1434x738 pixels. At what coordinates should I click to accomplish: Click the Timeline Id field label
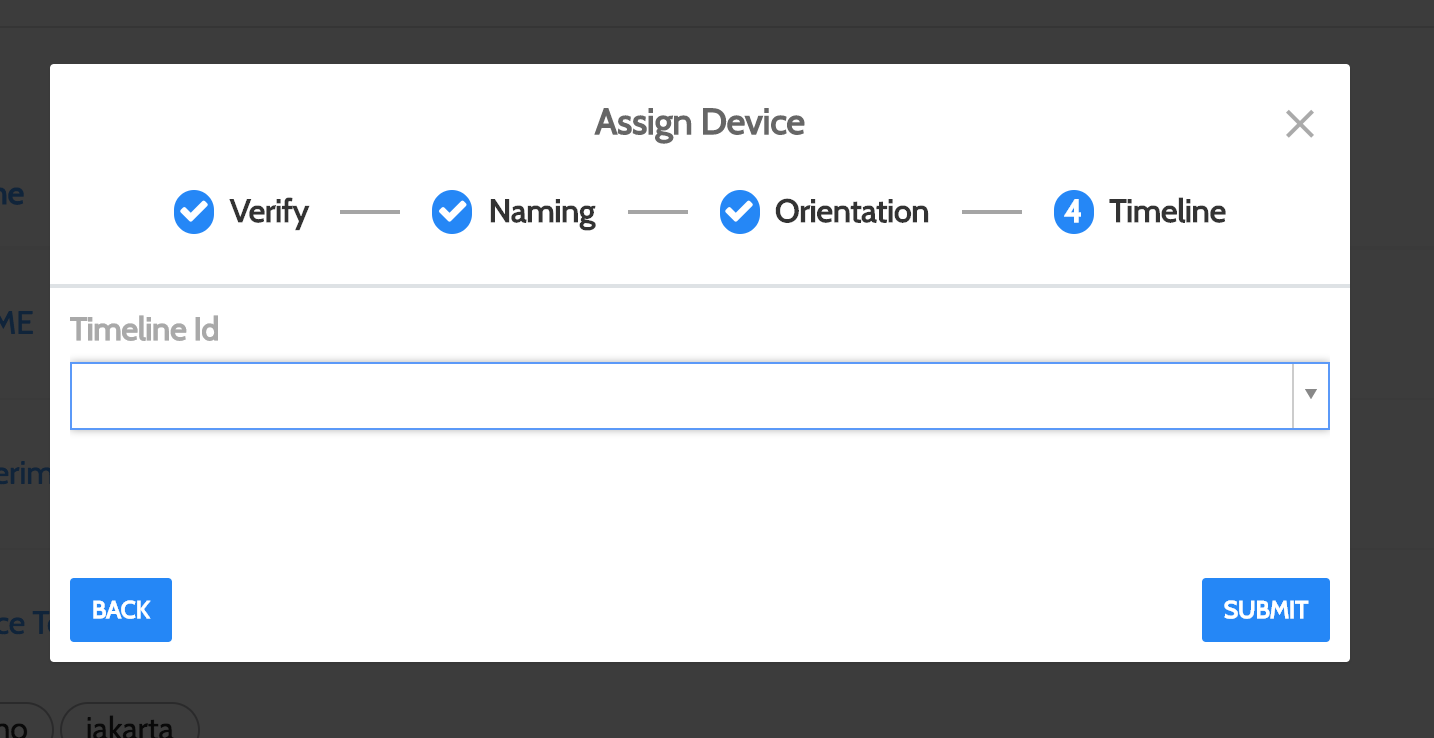tap(145, 329)
